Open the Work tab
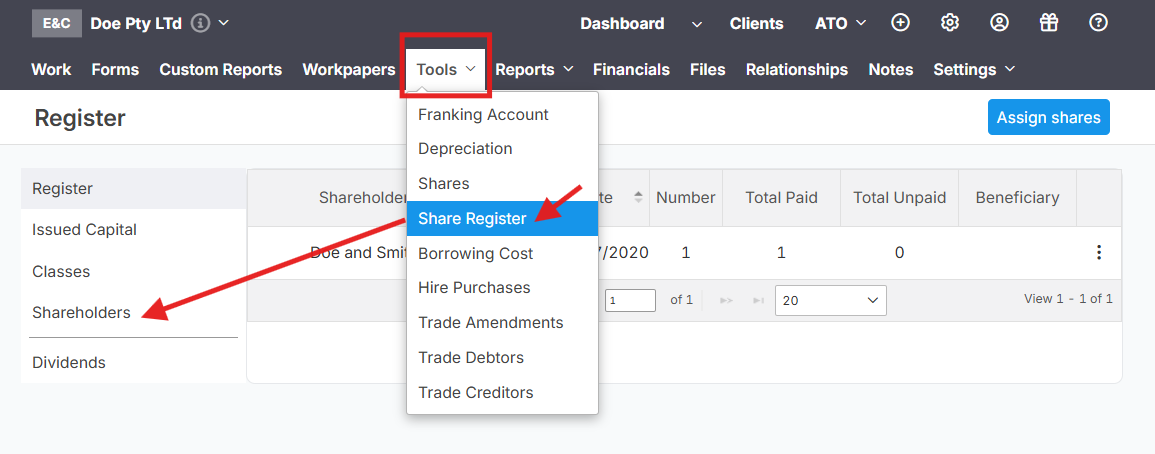Screen dimensions: 1155x454 click(x=51, y=70)
